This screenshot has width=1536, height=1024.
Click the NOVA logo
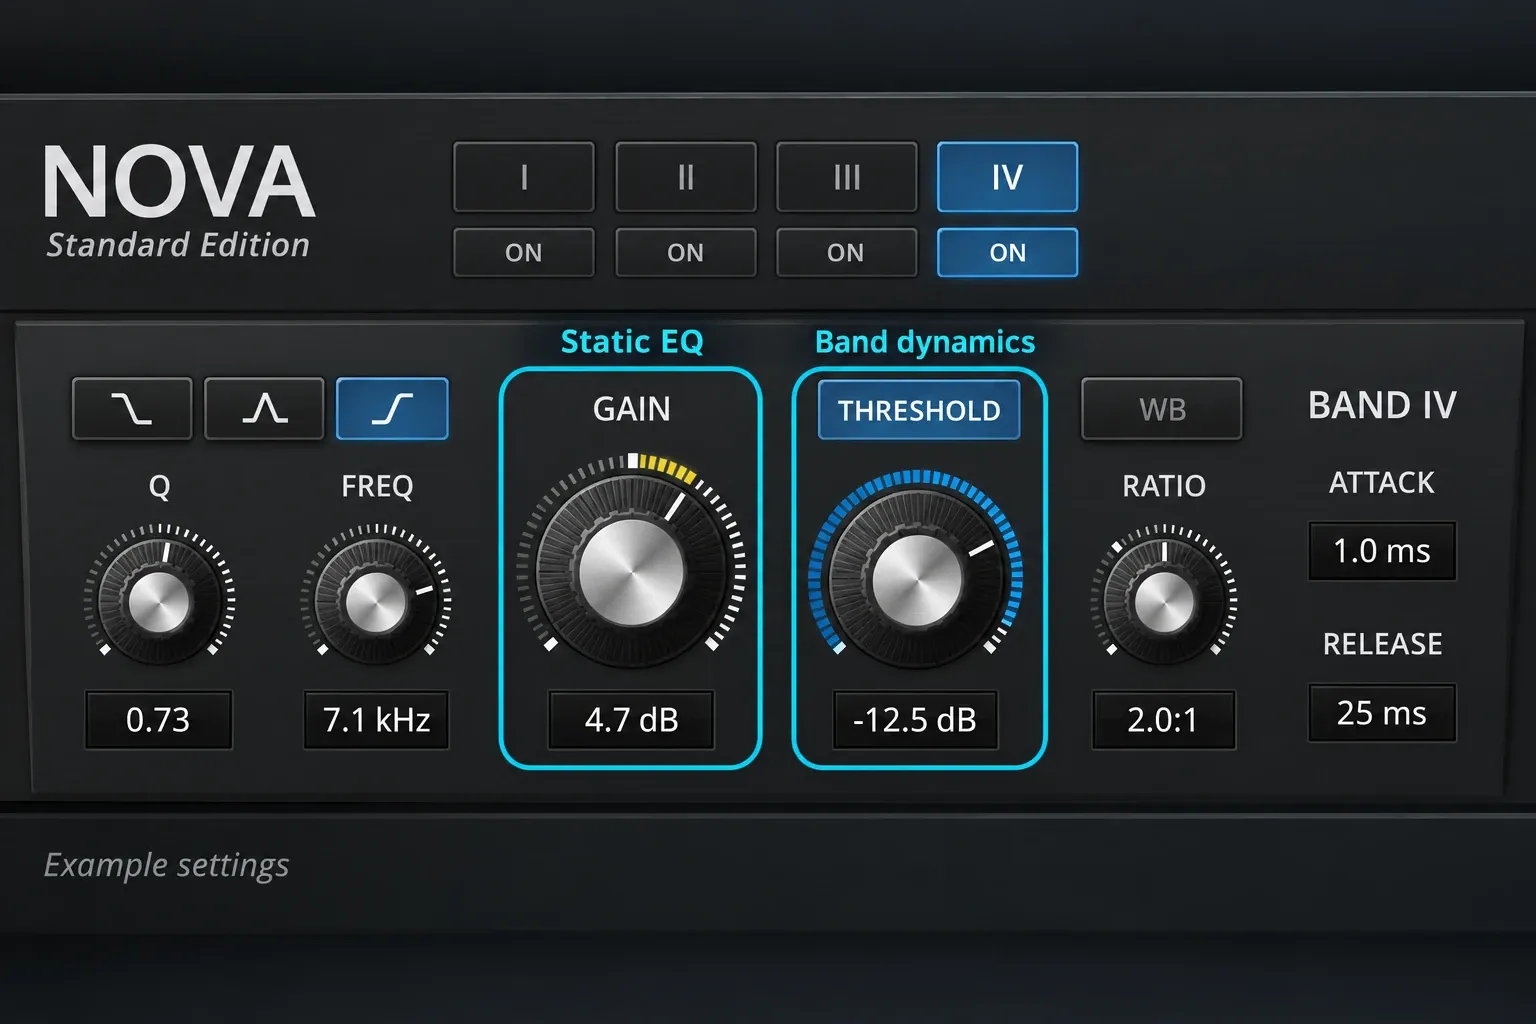coord(179,181)
